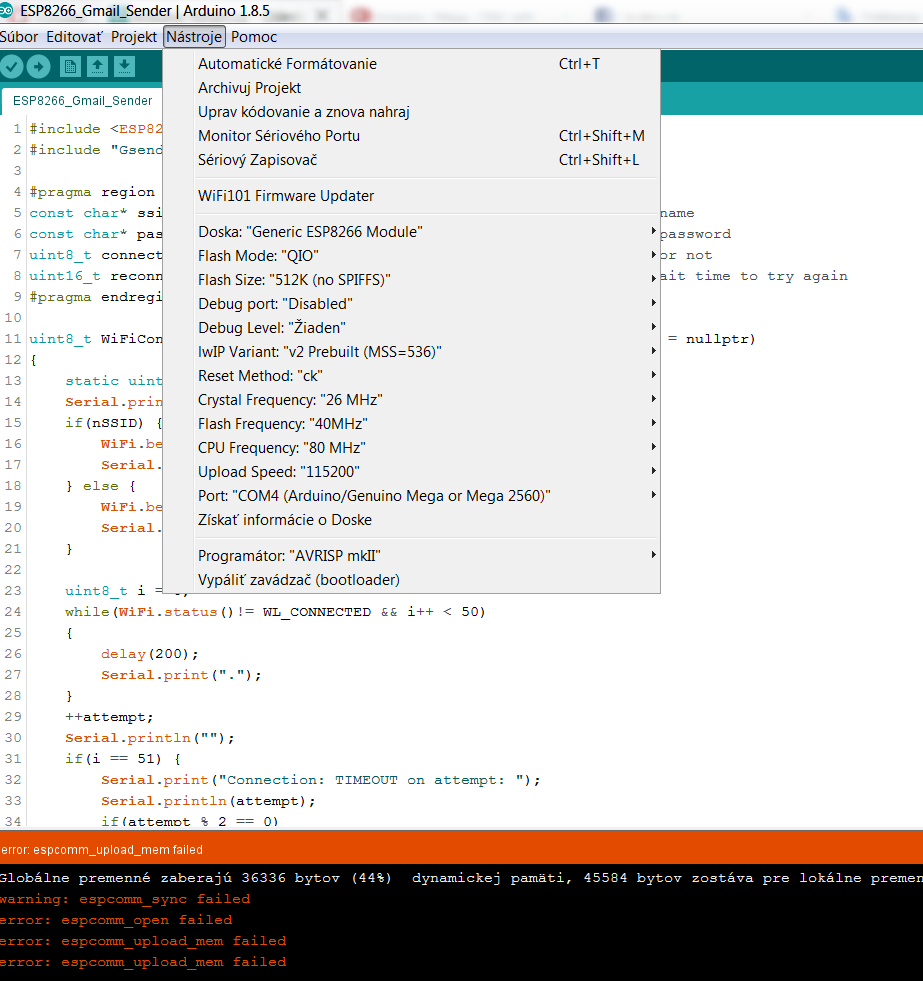Click the Upload arrow toolbar icon
The width and height of the screenshot is (923, 981).
[38, 67]
